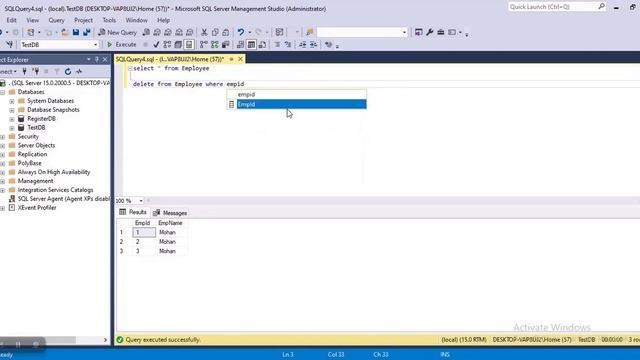
Task: Click Object Explorer horizontal scrollbar right arrow
Action: click(x=105, y=340)
